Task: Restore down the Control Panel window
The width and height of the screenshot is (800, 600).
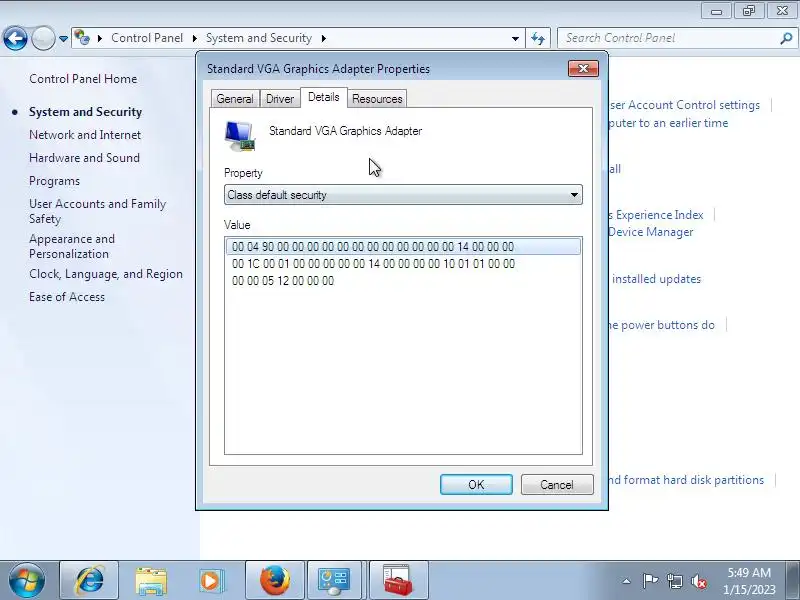Action: point(749,11)
